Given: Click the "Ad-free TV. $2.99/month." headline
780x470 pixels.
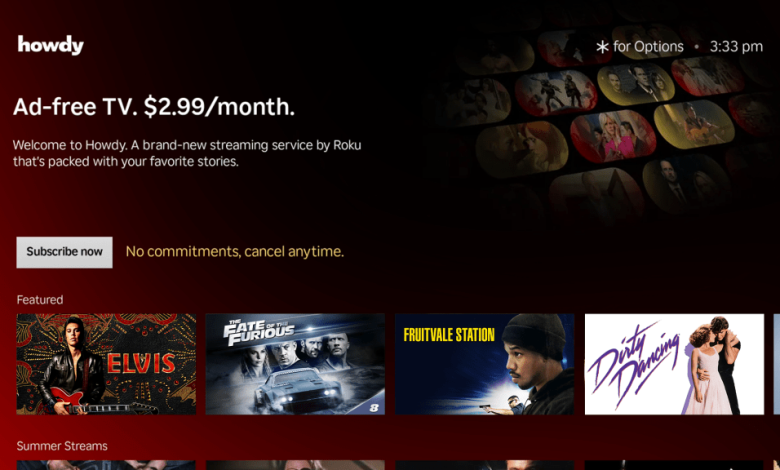Looking at the screenshot, I should pos(154,107).
